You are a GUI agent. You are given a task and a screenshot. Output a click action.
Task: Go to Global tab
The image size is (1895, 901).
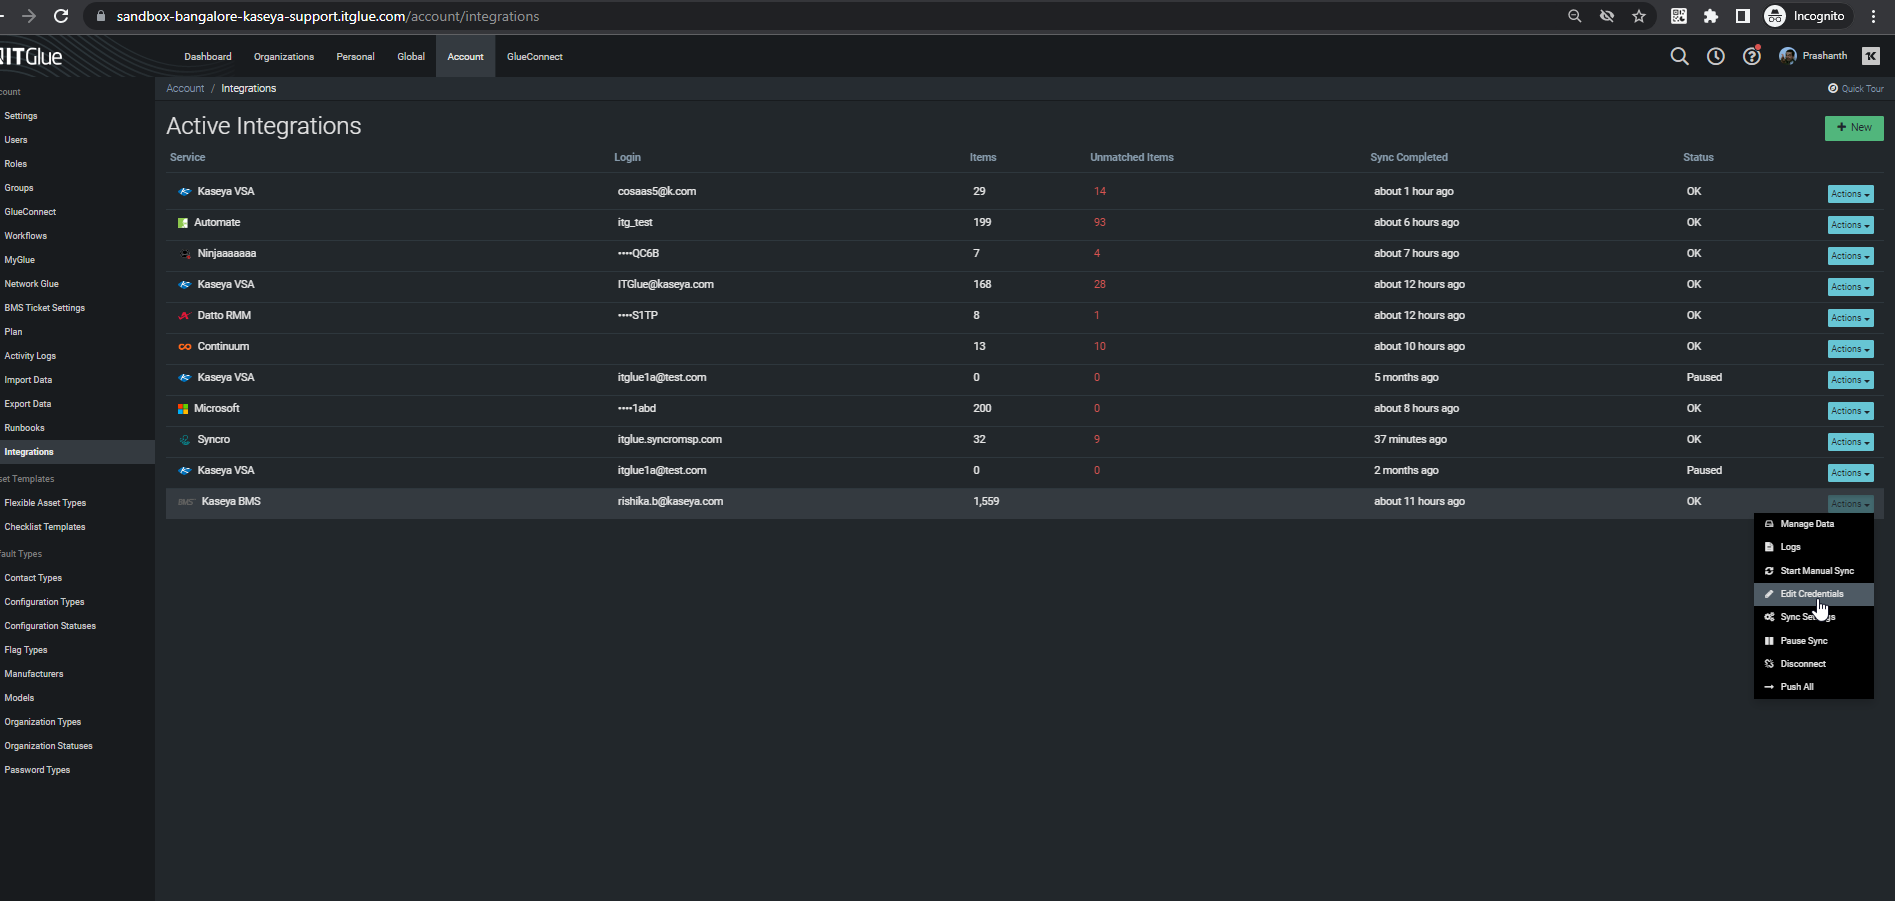(x=411, y=57)
